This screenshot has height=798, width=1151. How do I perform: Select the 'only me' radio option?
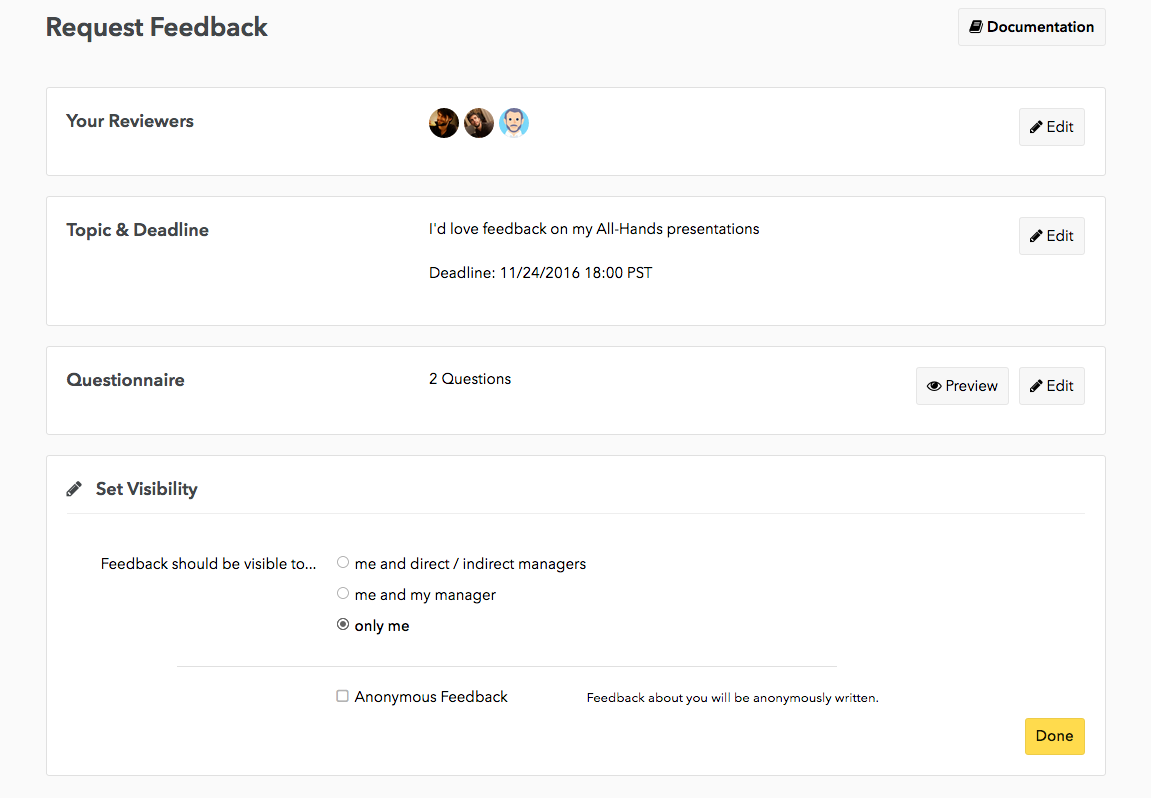tap(343, 625)
